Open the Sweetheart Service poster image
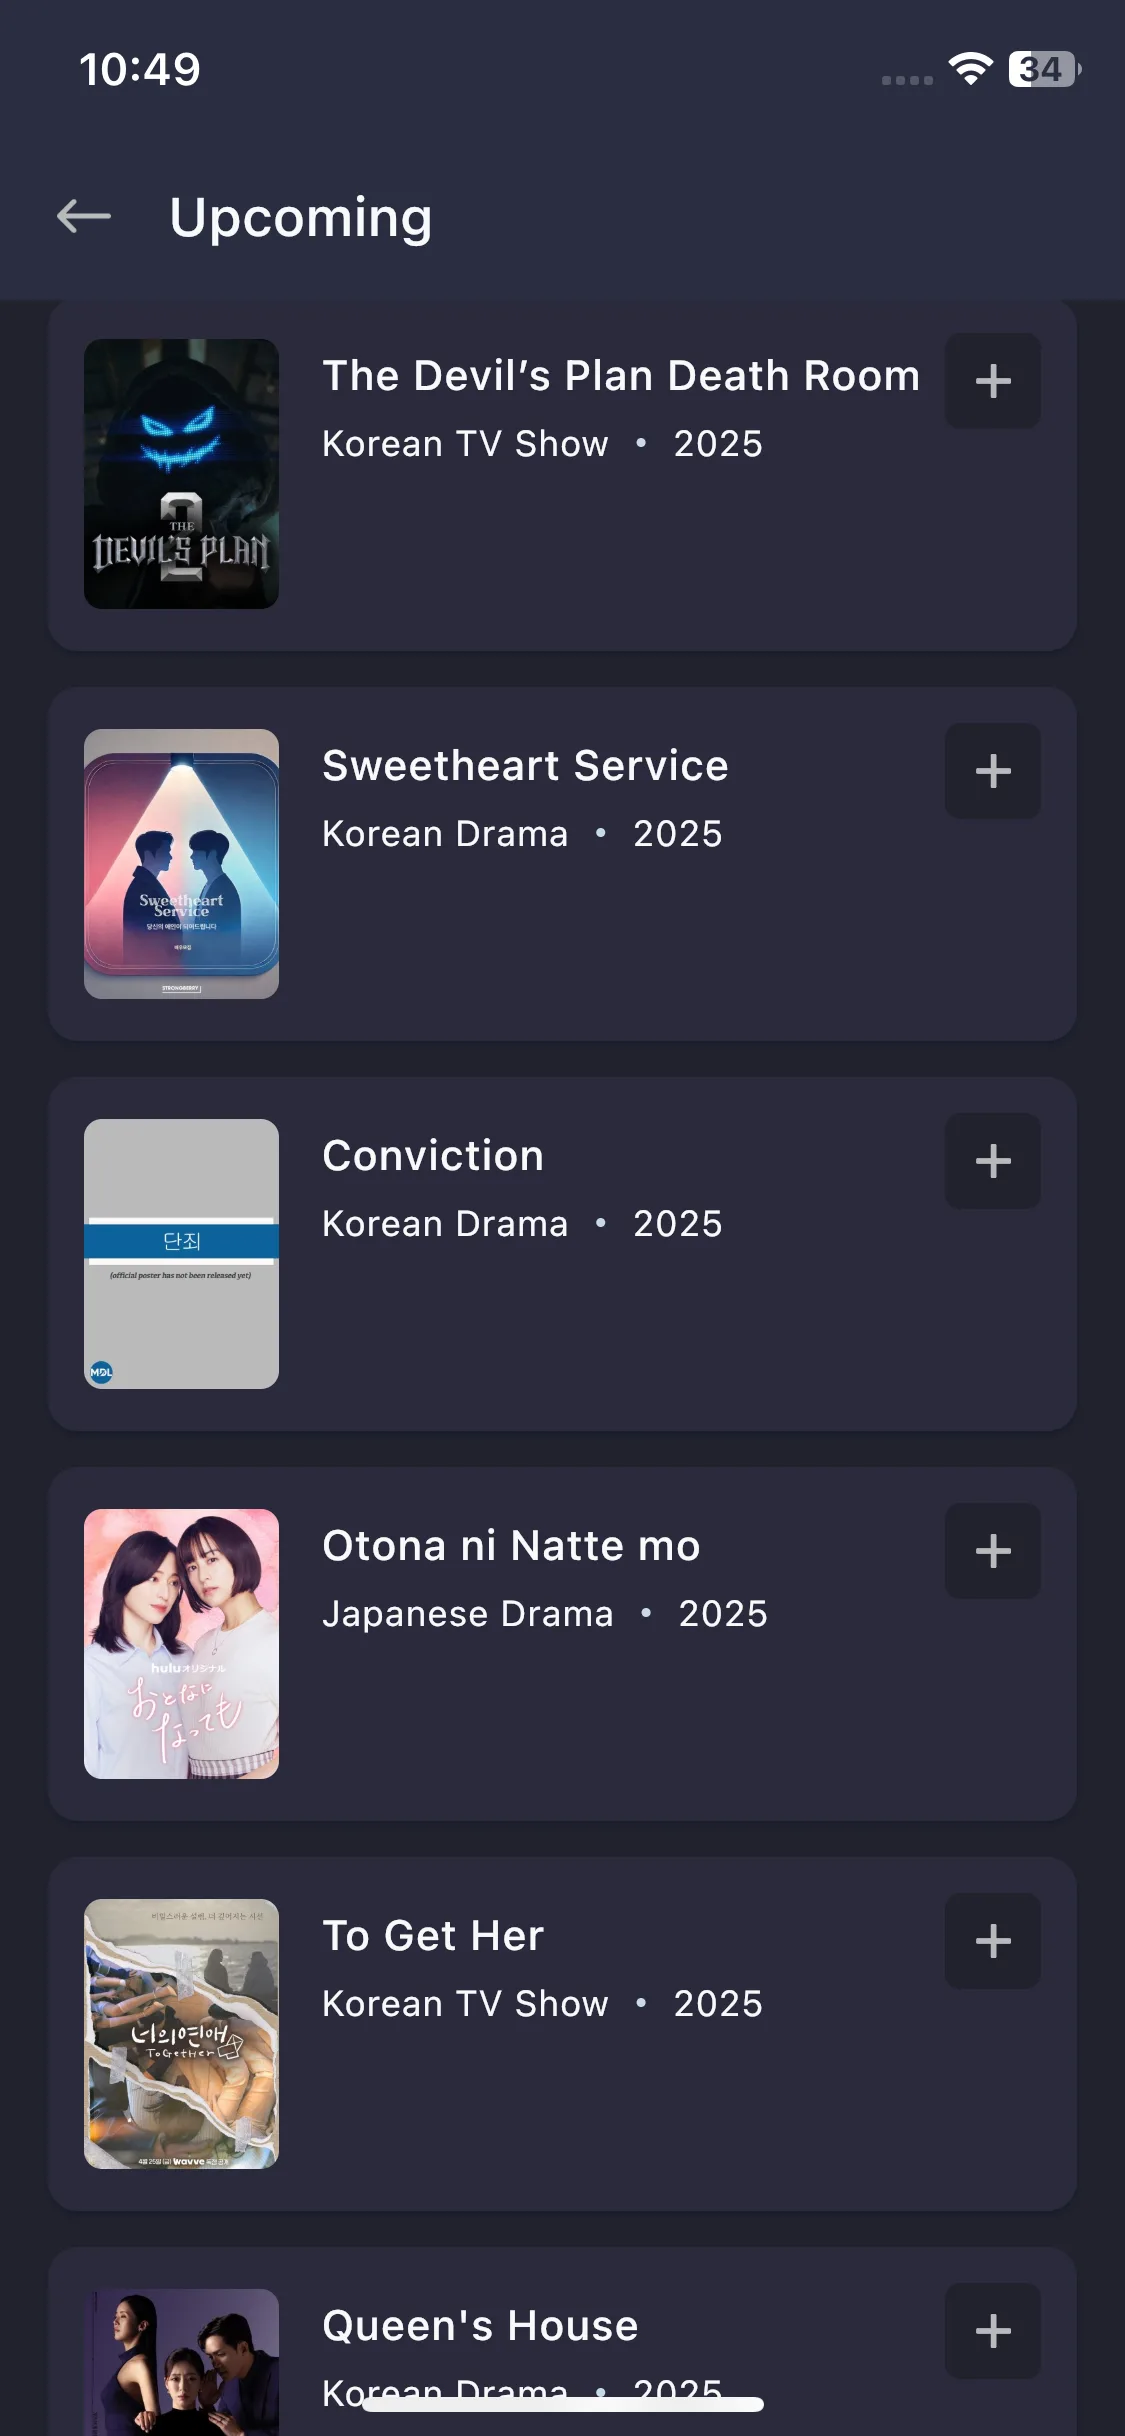 click(181, 864)
